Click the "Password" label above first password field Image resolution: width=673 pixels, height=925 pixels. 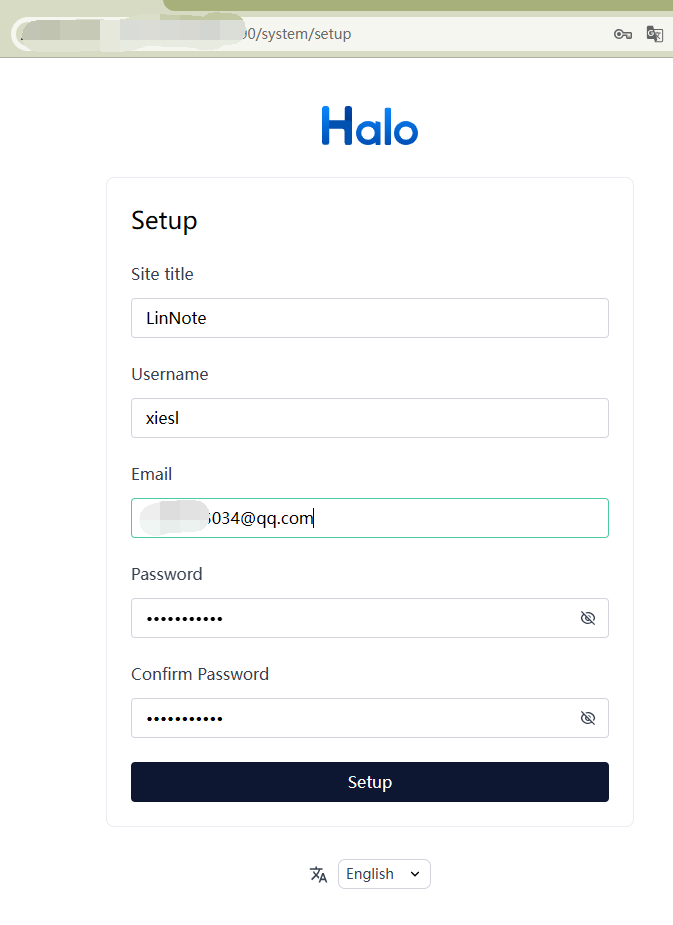(166, 574)
